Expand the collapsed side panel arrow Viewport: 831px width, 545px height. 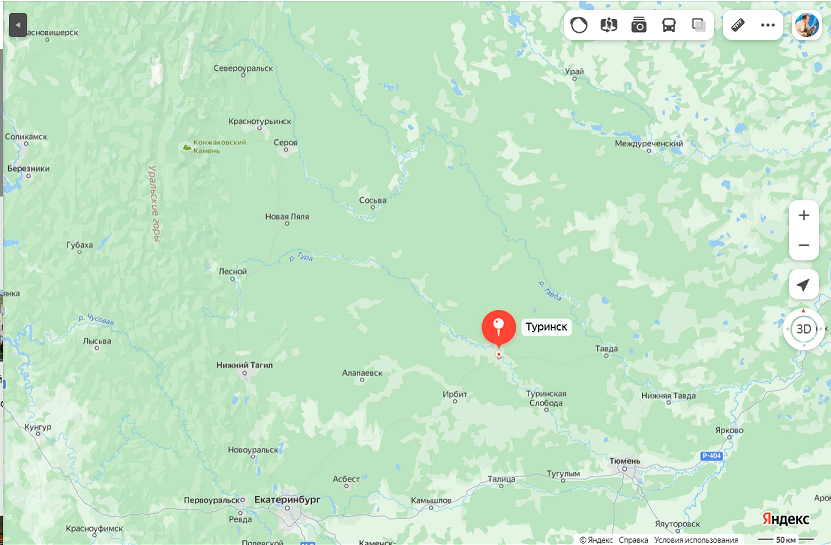pyautogui.click(x=18, y=25)
